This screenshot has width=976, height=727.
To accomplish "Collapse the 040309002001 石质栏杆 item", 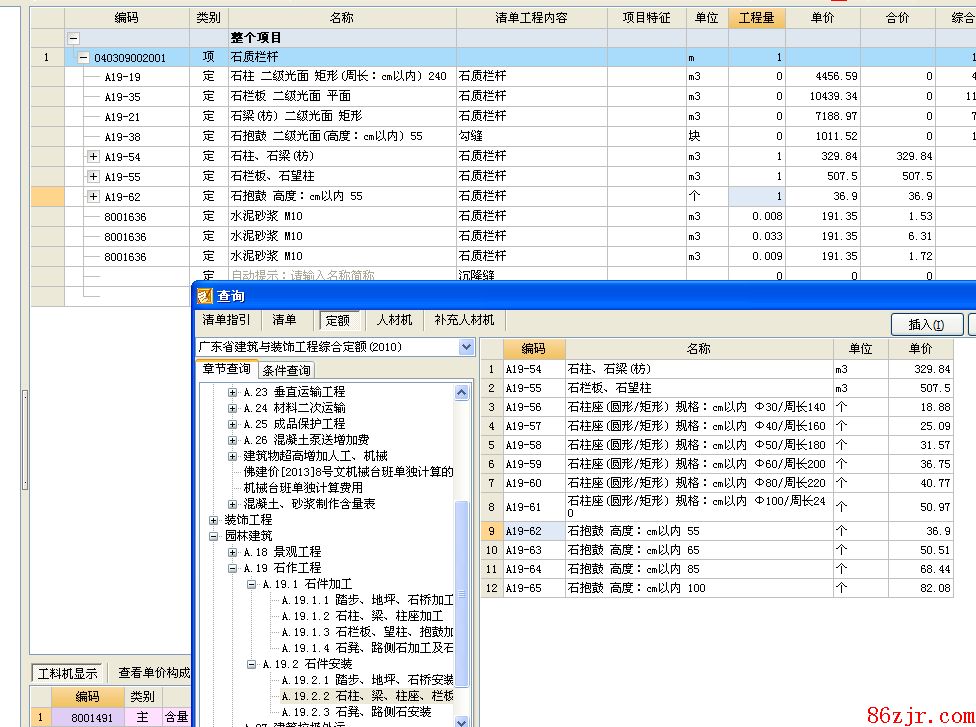I will (83, 58).
